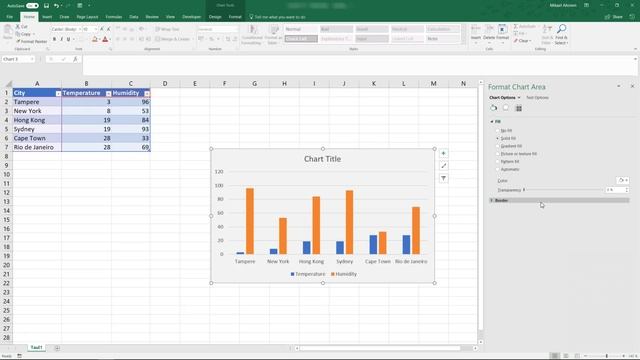Click the Cut scissors button

point(21,27)
